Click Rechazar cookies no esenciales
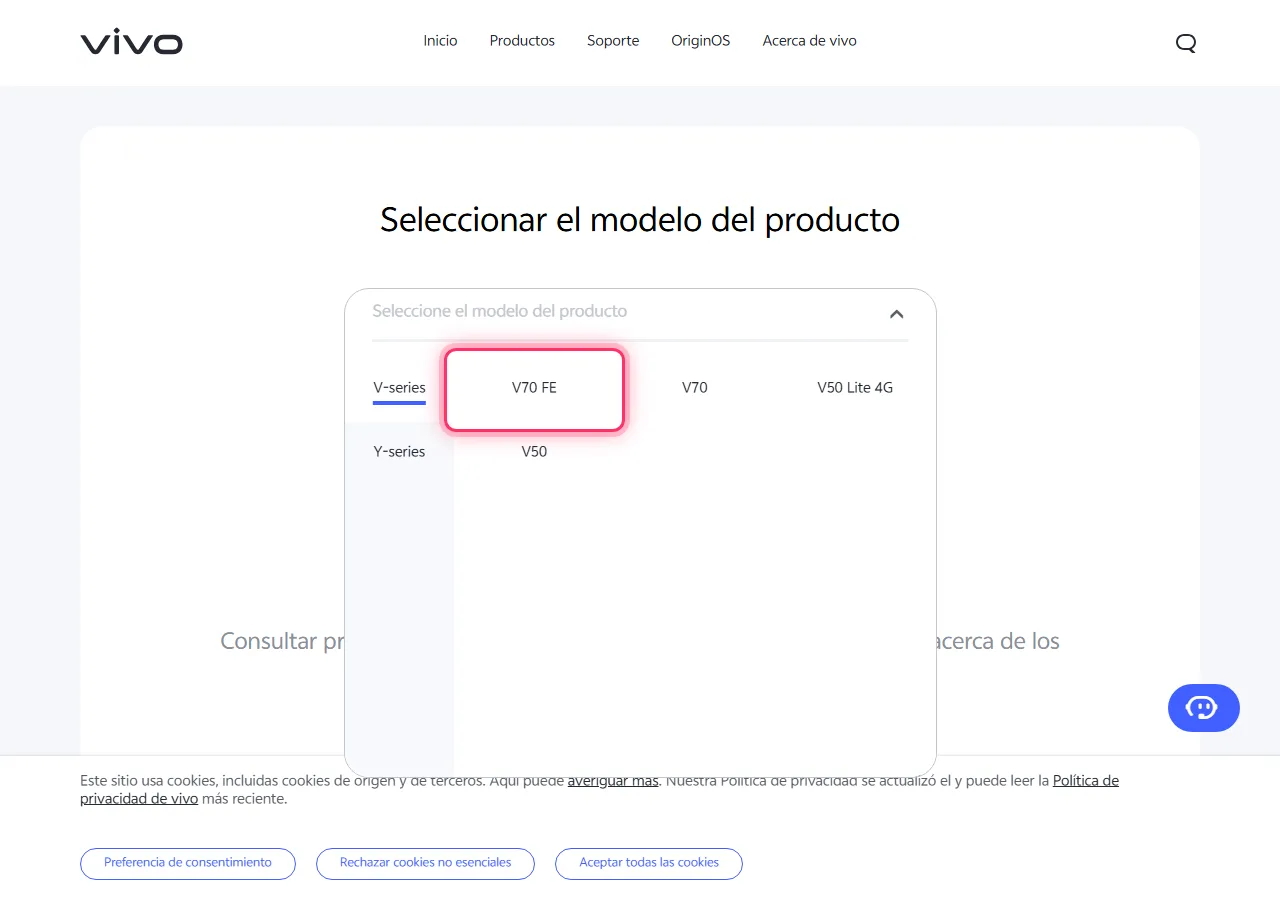The height and width of the screenshot is (900, 1280). pos(425,863)
